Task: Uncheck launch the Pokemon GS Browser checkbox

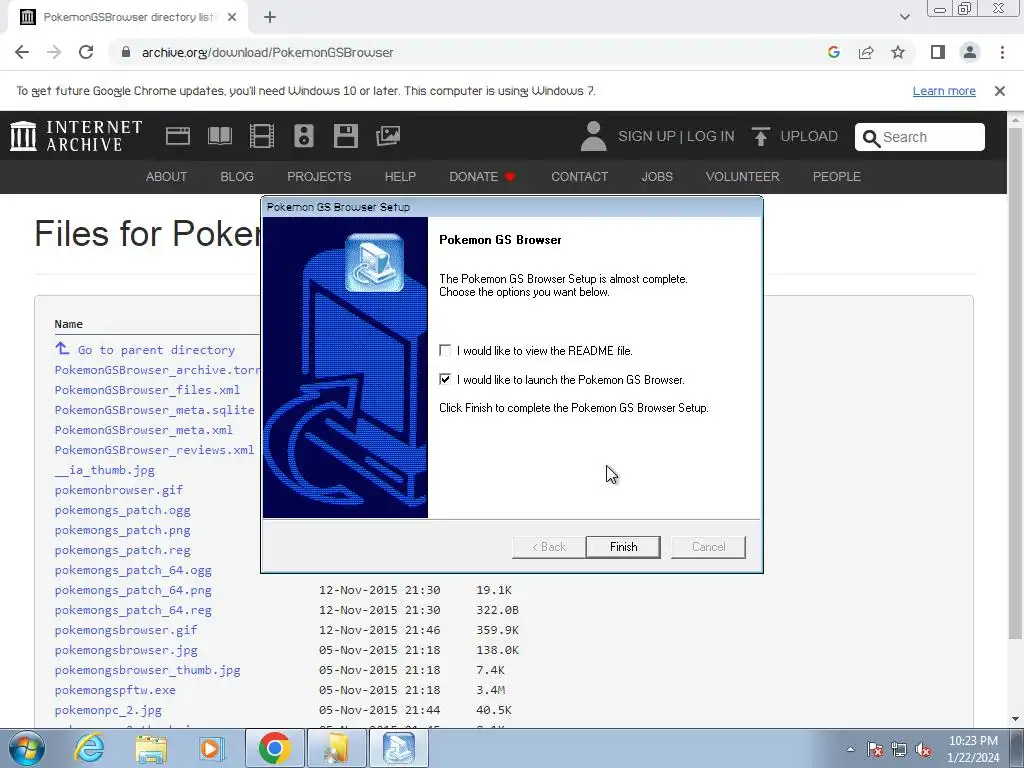Action: (445, 379)
